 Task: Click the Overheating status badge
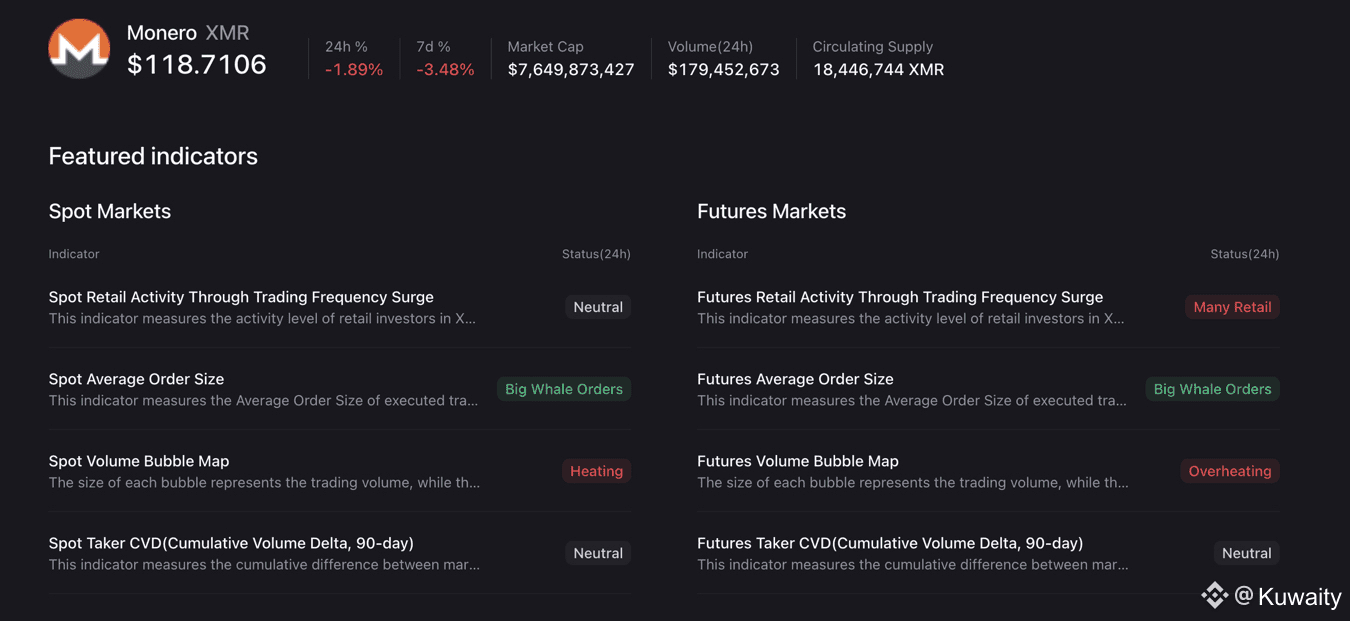pyautogui.click(x=1229, y=471)
